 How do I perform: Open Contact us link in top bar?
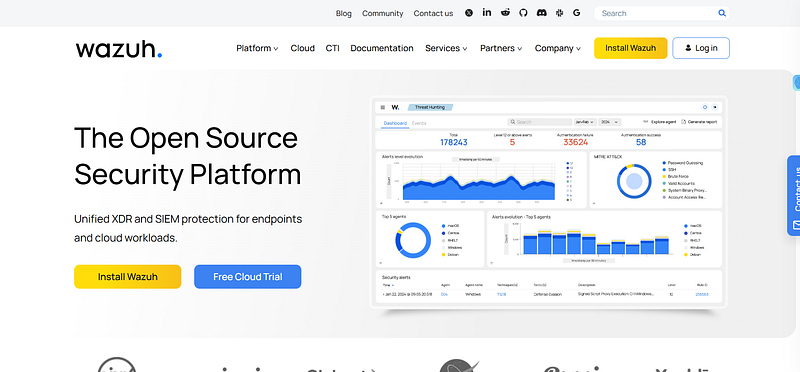click(x=433, y=13)
